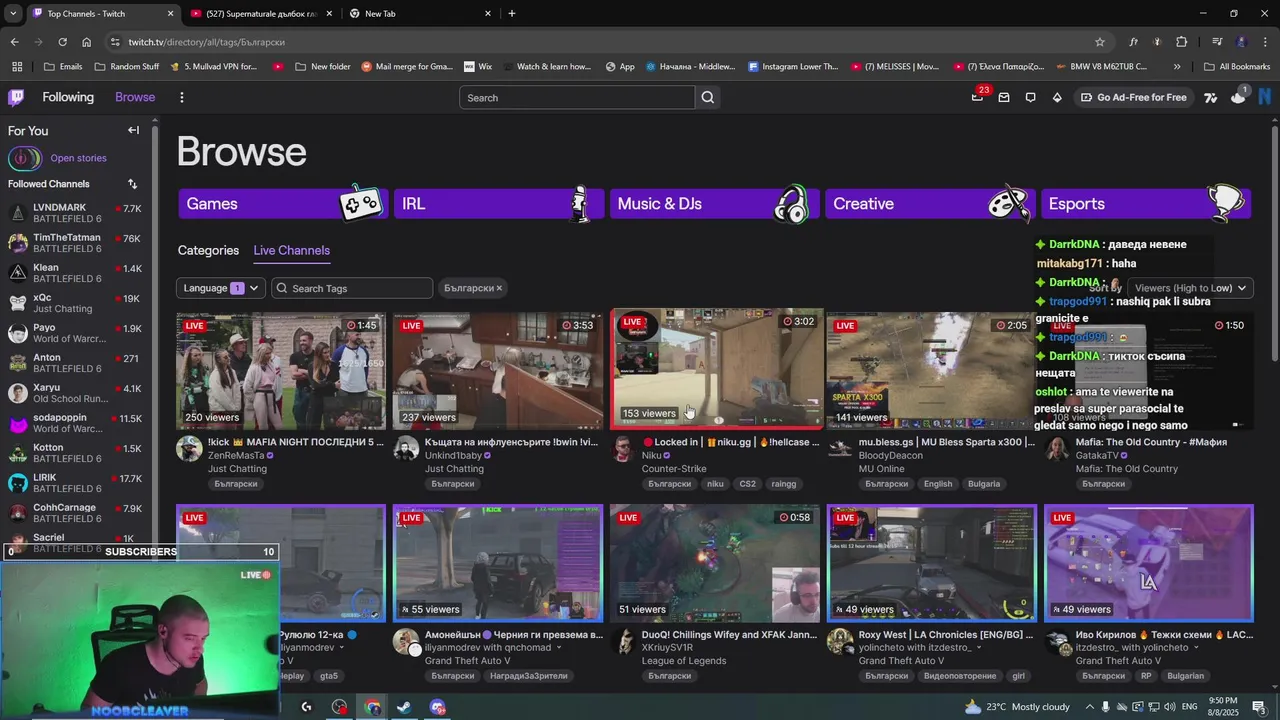1280x720 pixels.
Task: Open xQc channel in followed list
Action: (75, 302)
